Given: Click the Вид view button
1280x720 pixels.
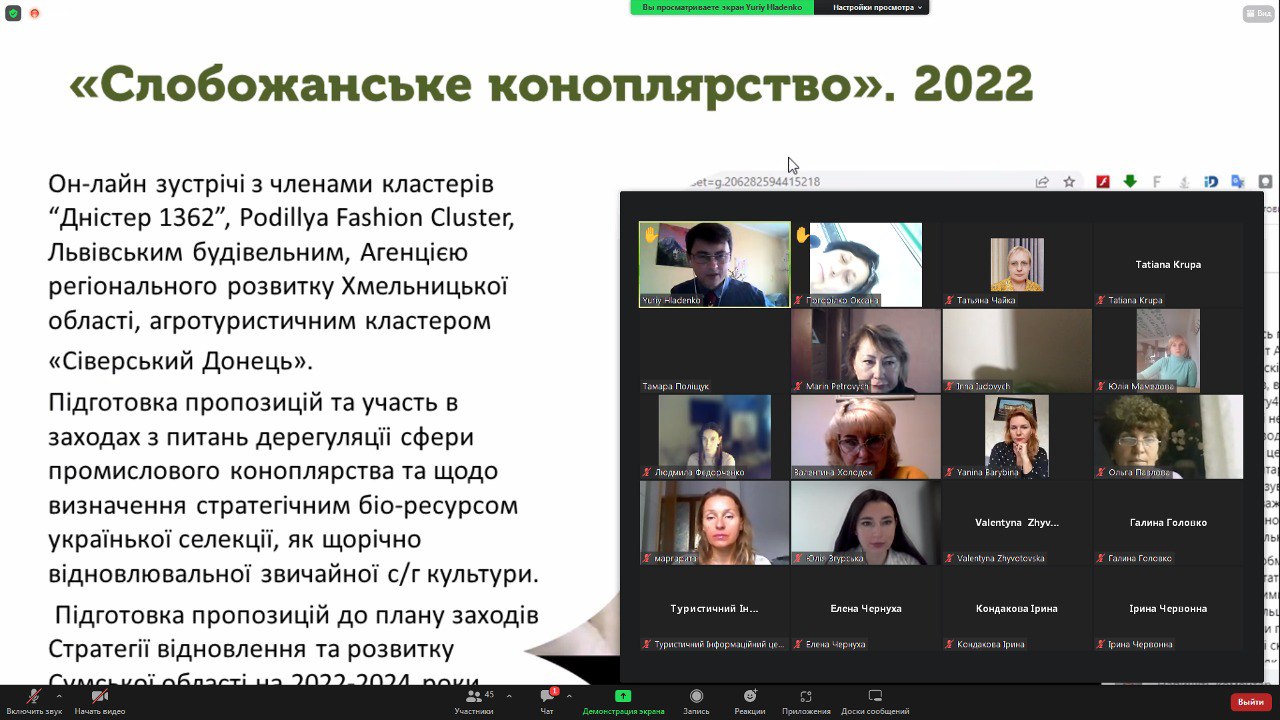Looking at the screenshot, I should click(1257, 13).
